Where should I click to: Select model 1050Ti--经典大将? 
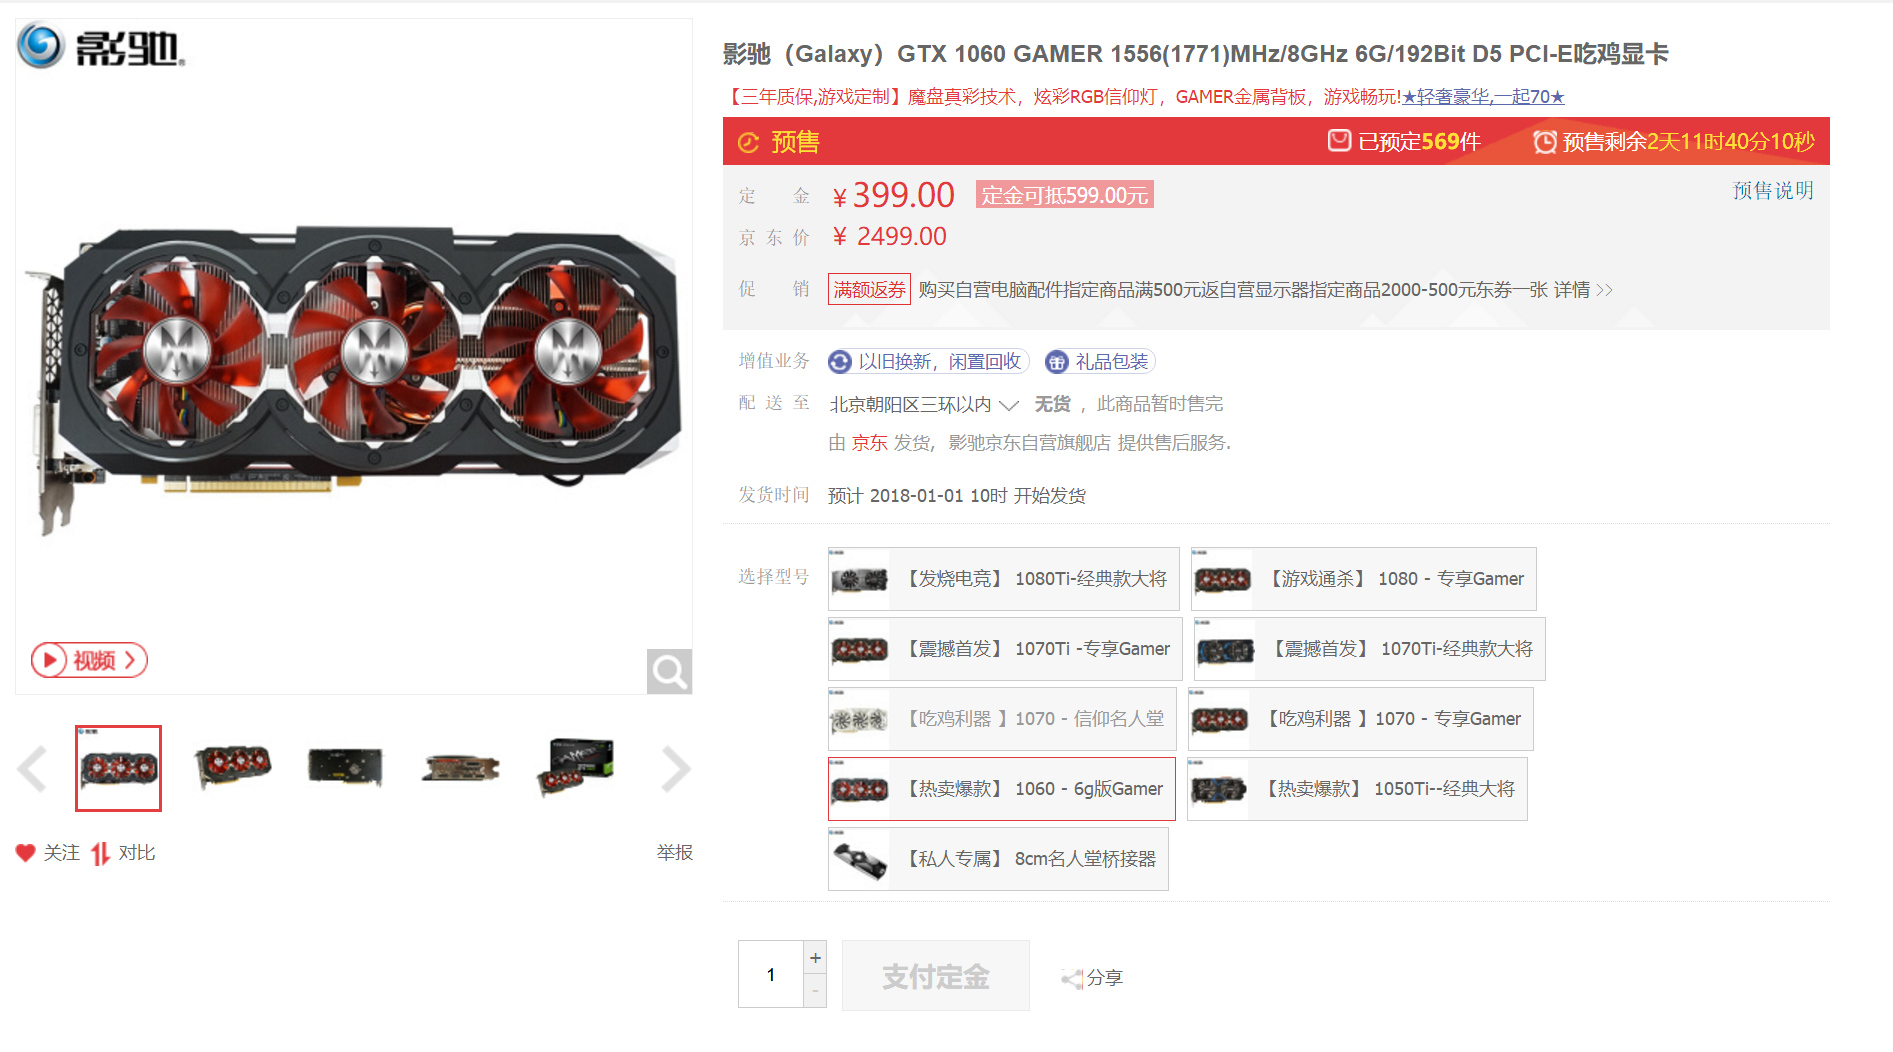[x=1357, y=789]
